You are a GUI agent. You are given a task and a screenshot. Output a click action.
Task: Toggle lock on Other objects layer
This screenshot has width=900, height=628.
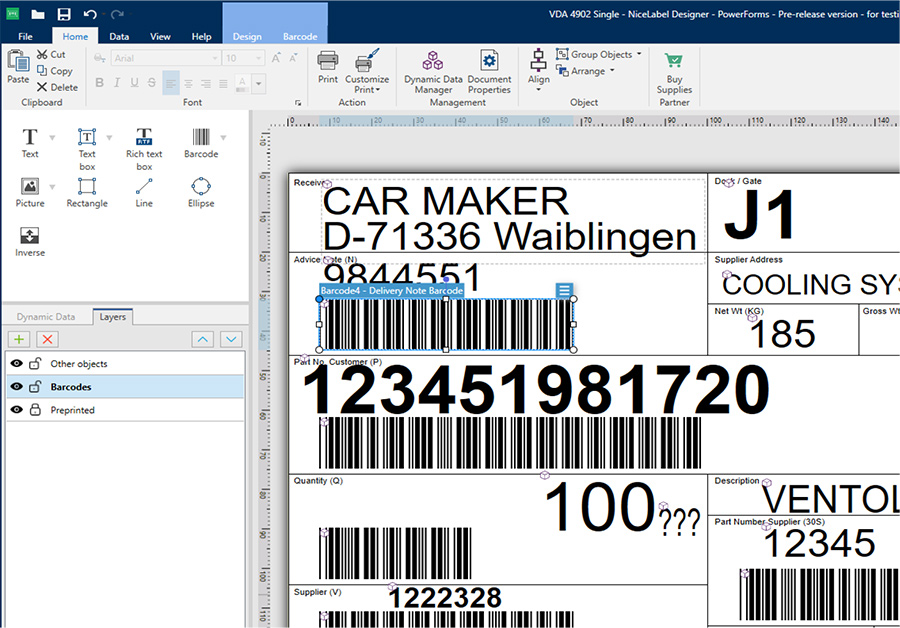click(35, 363)
